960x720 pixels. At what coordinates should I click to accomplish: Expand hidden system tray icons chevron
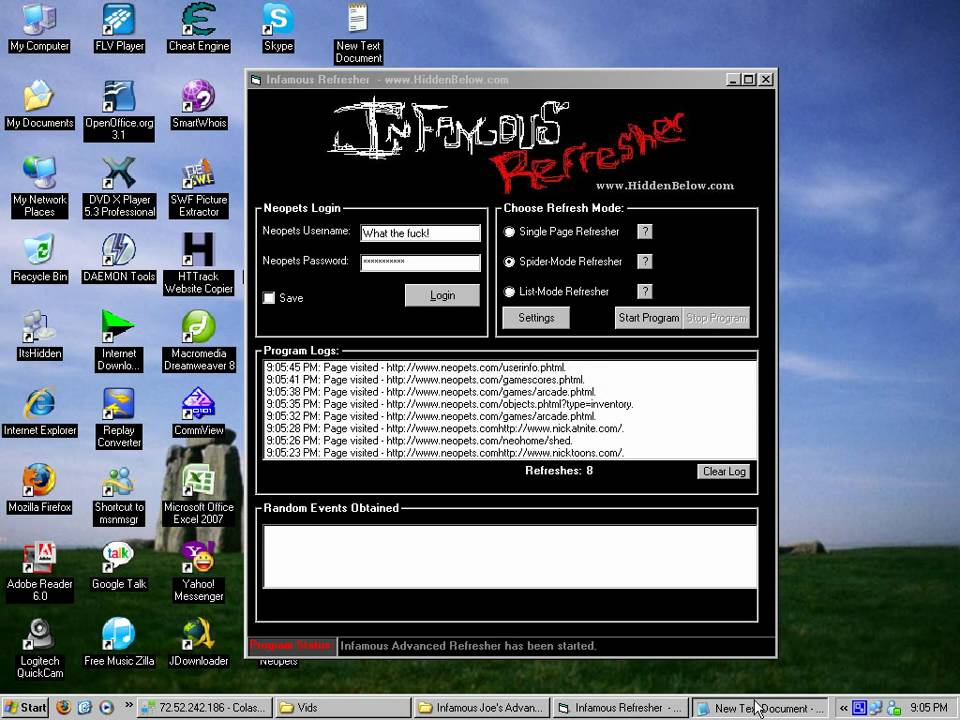843,708
